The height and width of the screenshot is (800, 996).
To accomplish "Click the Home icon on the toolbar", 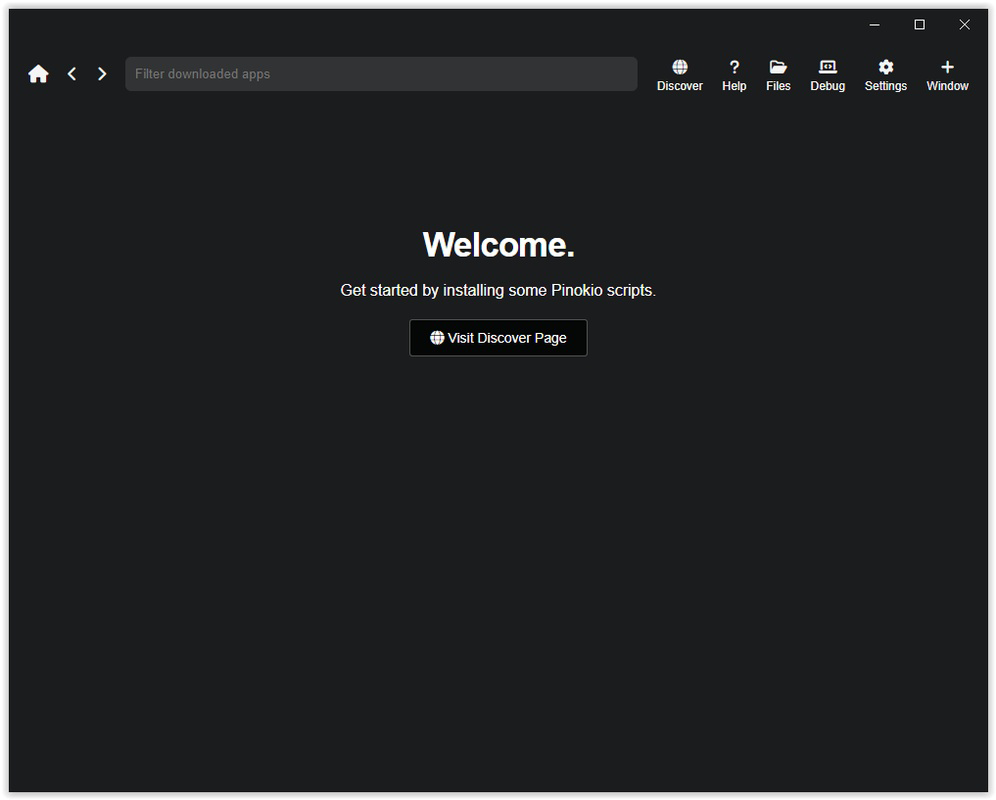I will [38, 73].
